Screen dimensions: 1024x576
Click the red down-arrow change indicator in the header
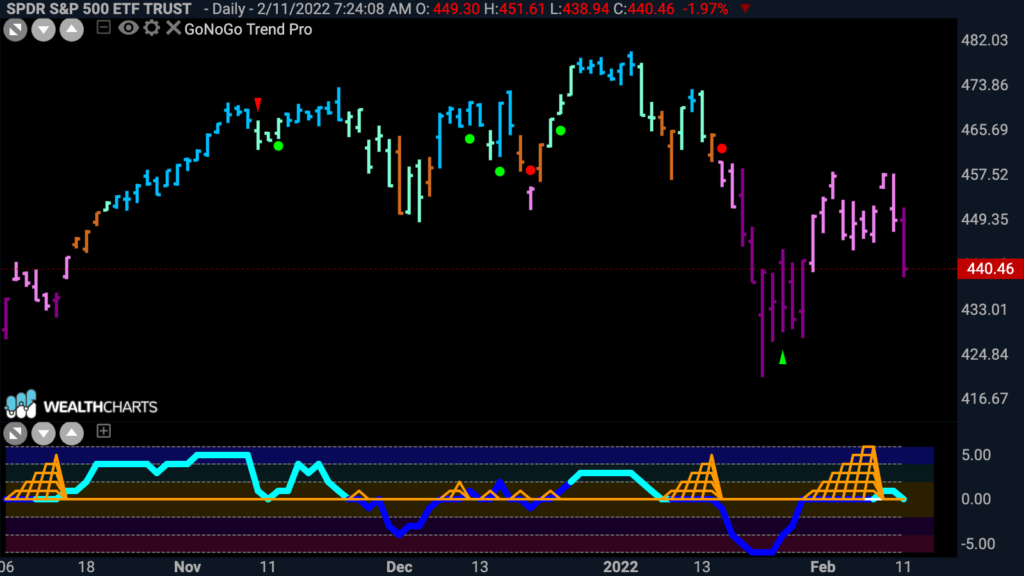pos(745,9)
